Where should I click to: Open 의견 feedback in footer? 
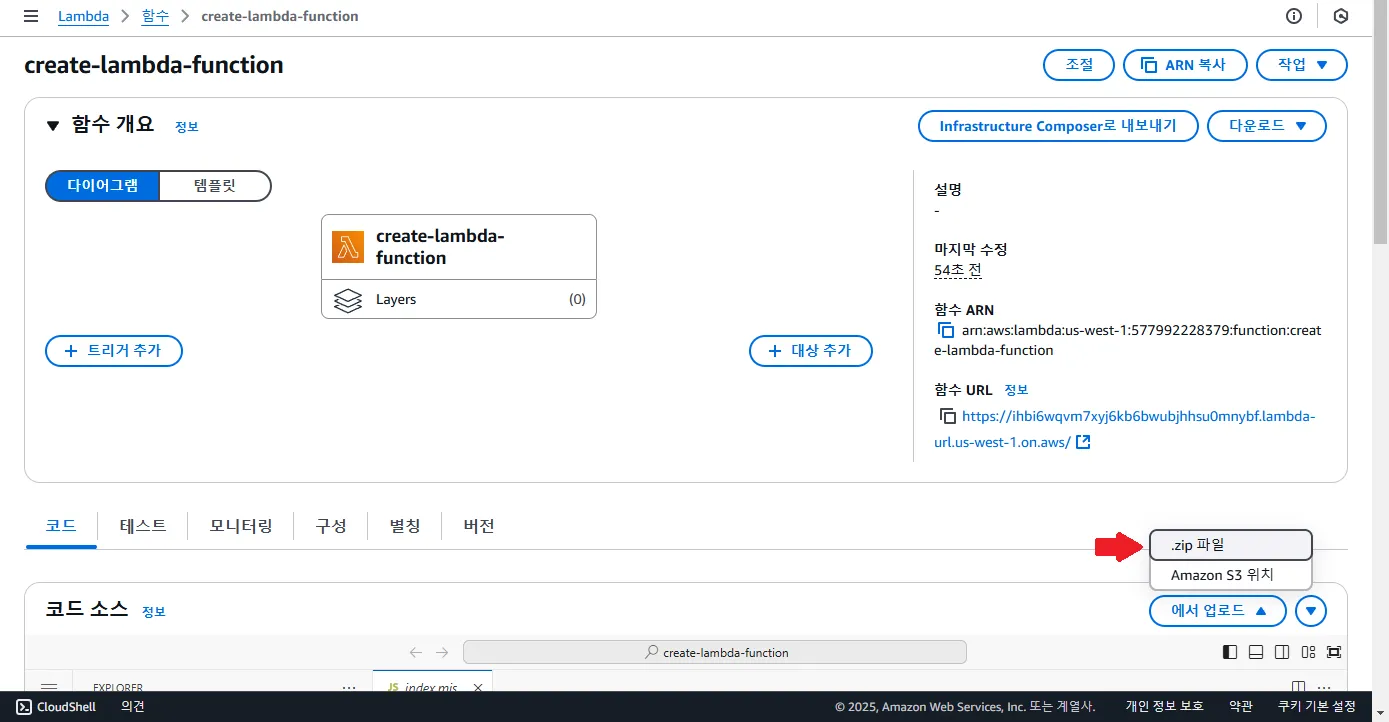pos(133,707)
